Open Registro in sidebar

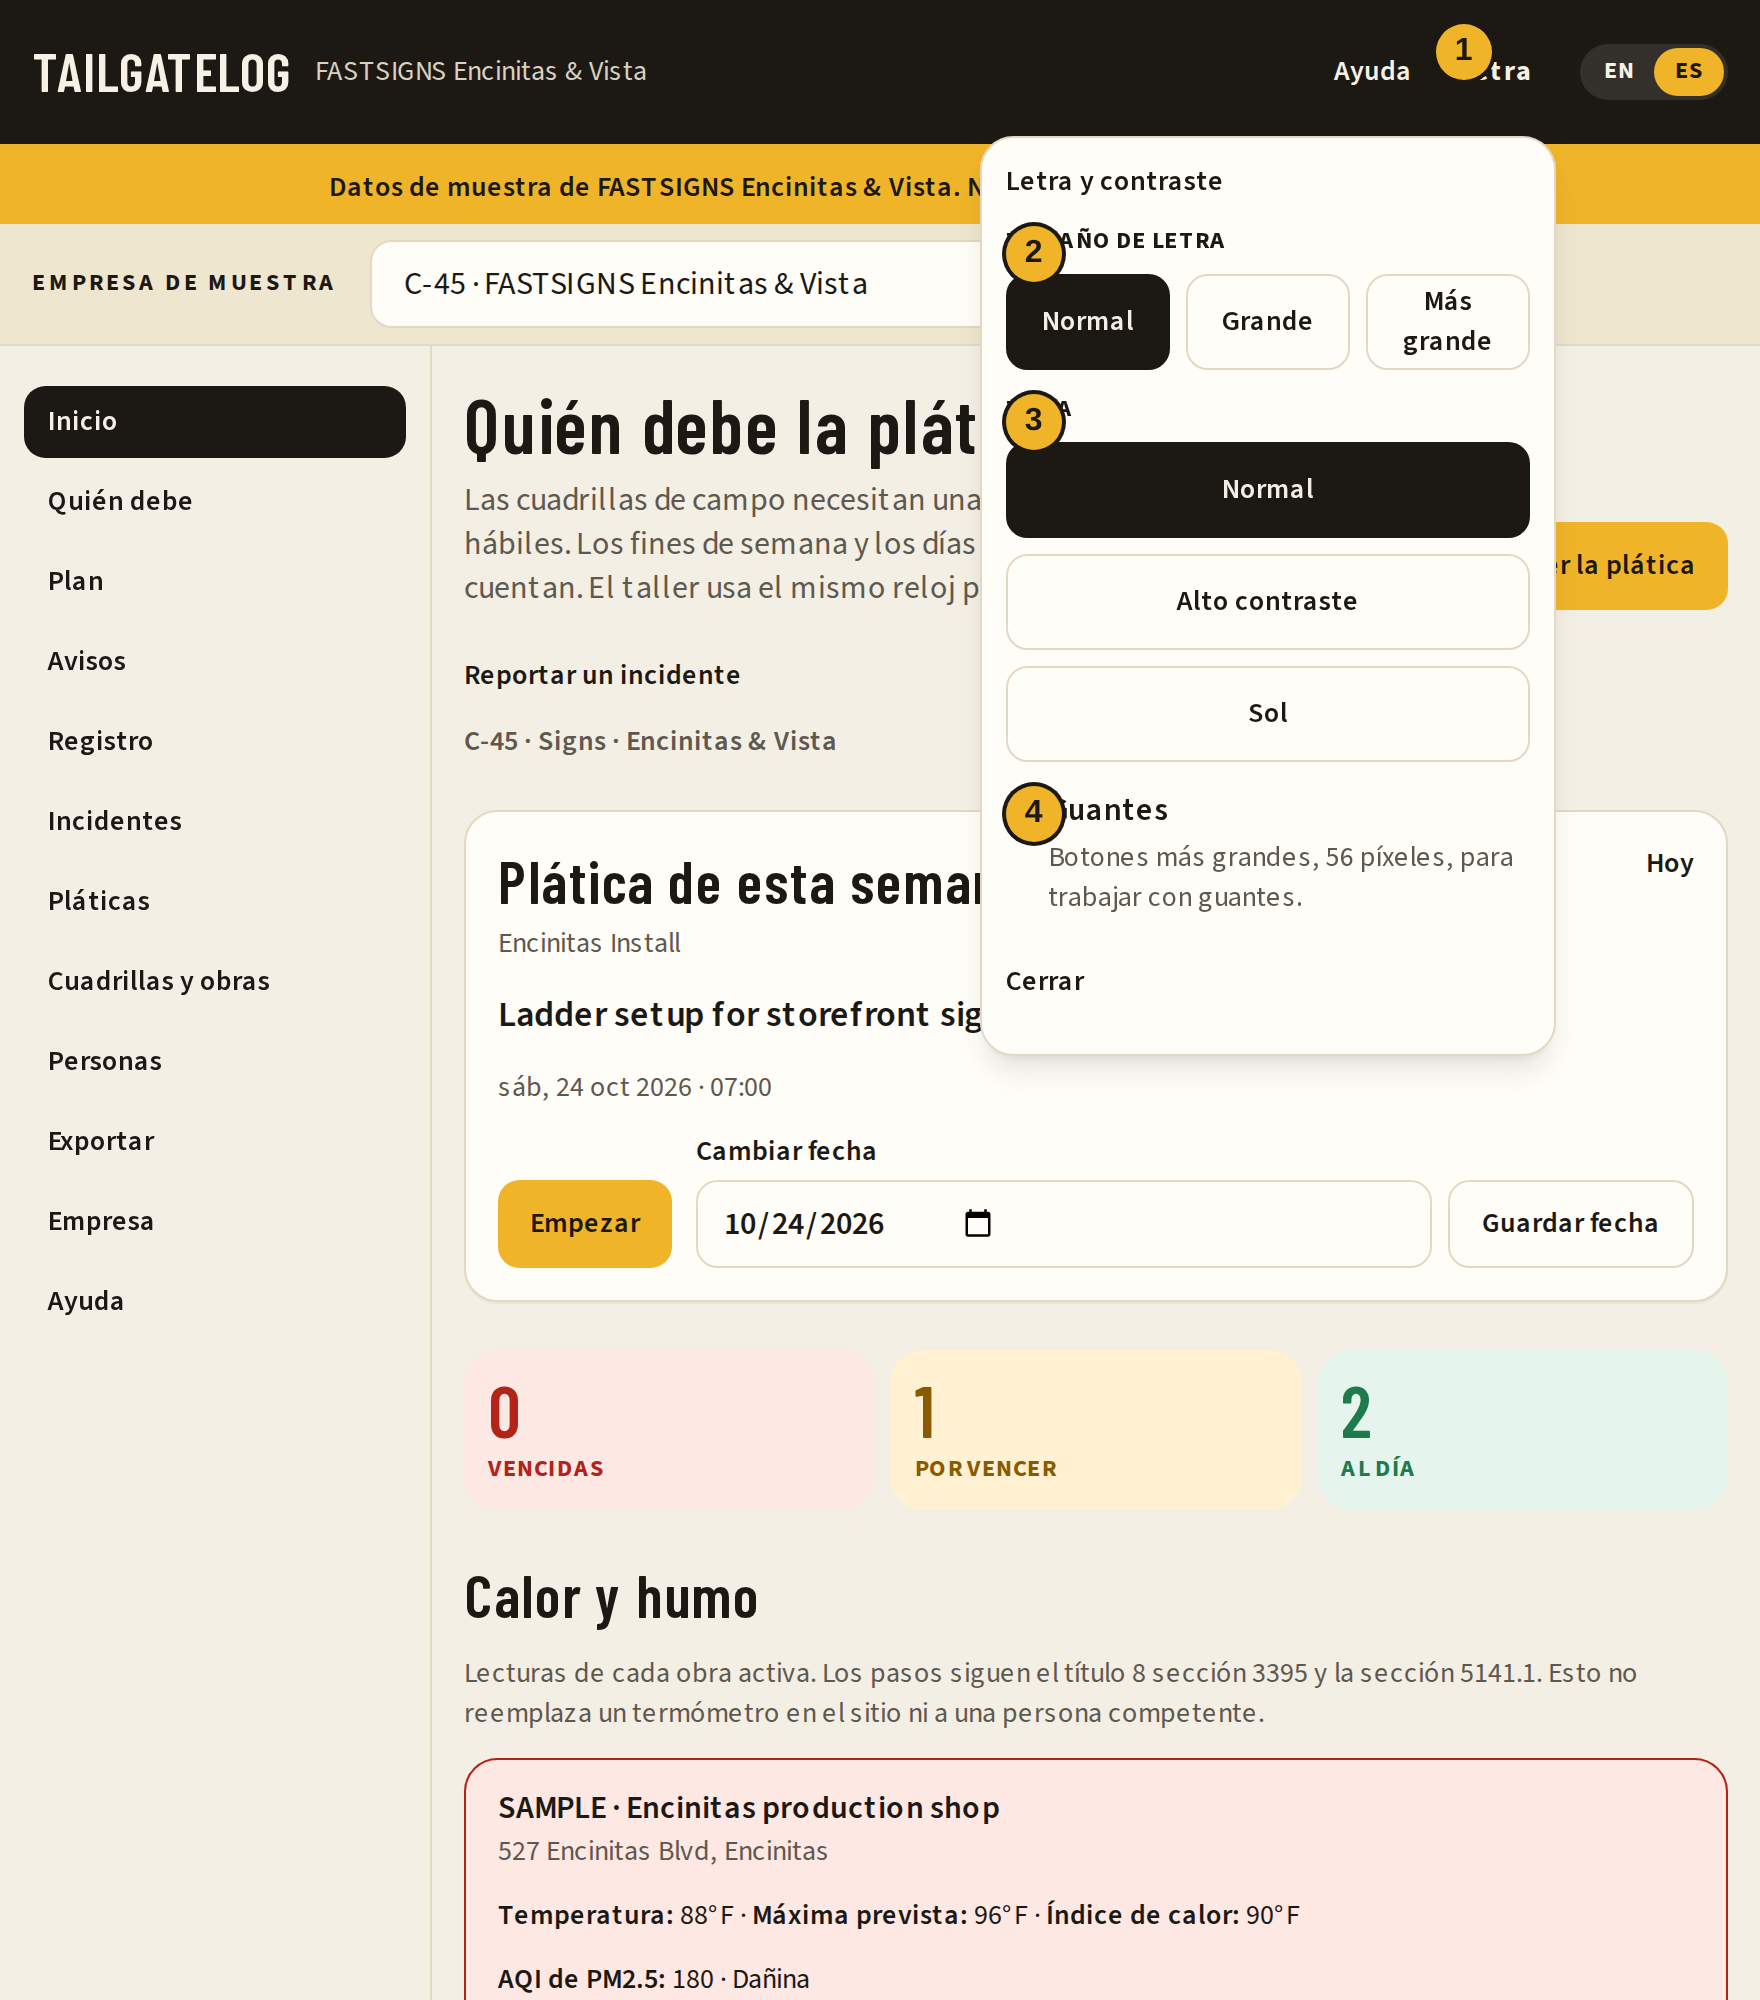[x=215, y=741]
